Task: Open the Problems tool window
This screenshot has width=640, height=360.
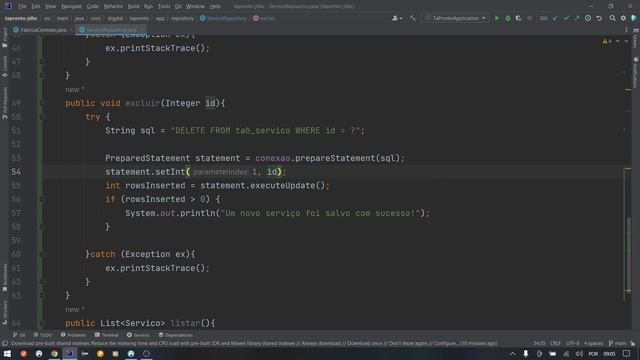Action: click(x=73, y=335)
